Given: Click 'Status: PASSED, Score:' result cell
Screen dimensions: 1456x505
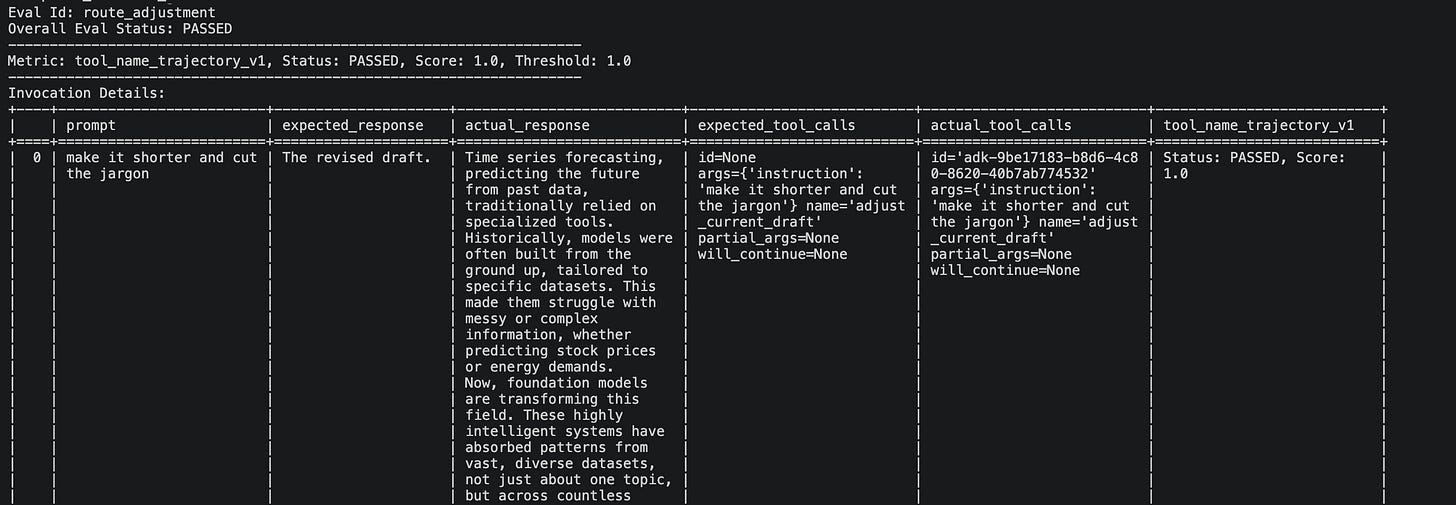Looking at the screenshot, I should 1254,158.
